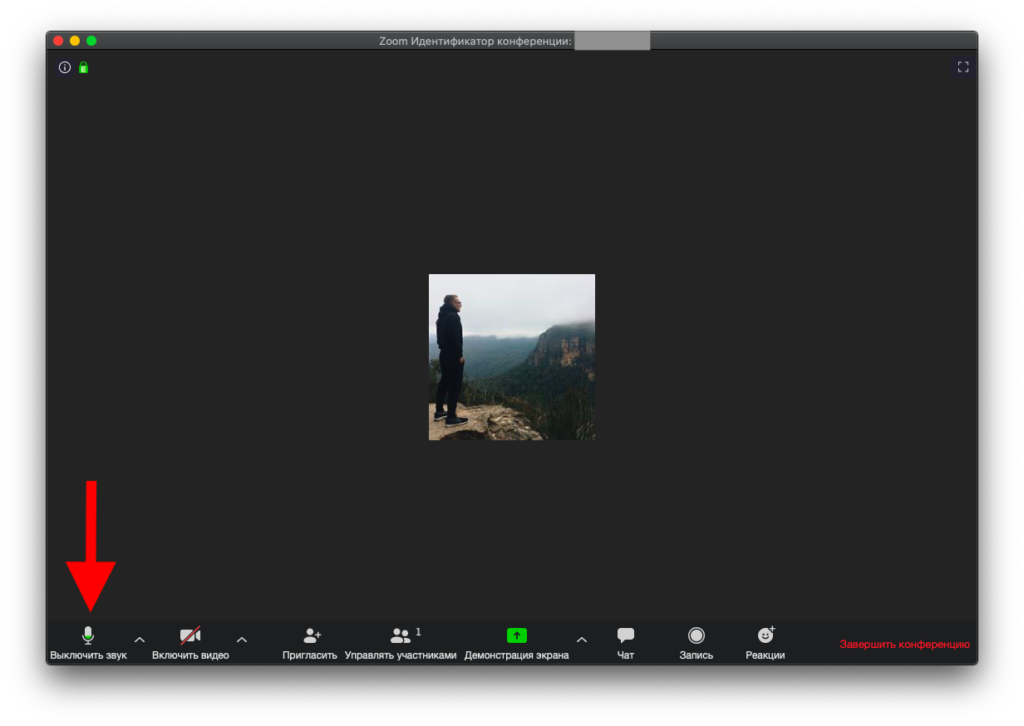Minimize the Zoom window with the yellow button

coord(75,41)
